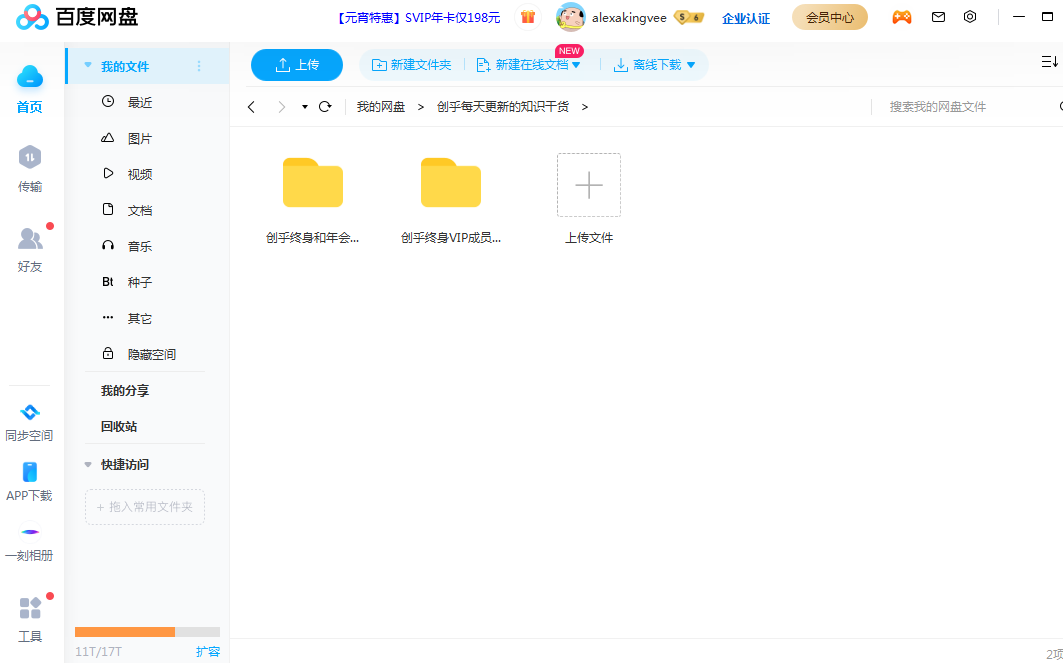Click the 扩容 (expand storage) link
The width and height of the screenshot is (1063, 663).
point(207,650)
